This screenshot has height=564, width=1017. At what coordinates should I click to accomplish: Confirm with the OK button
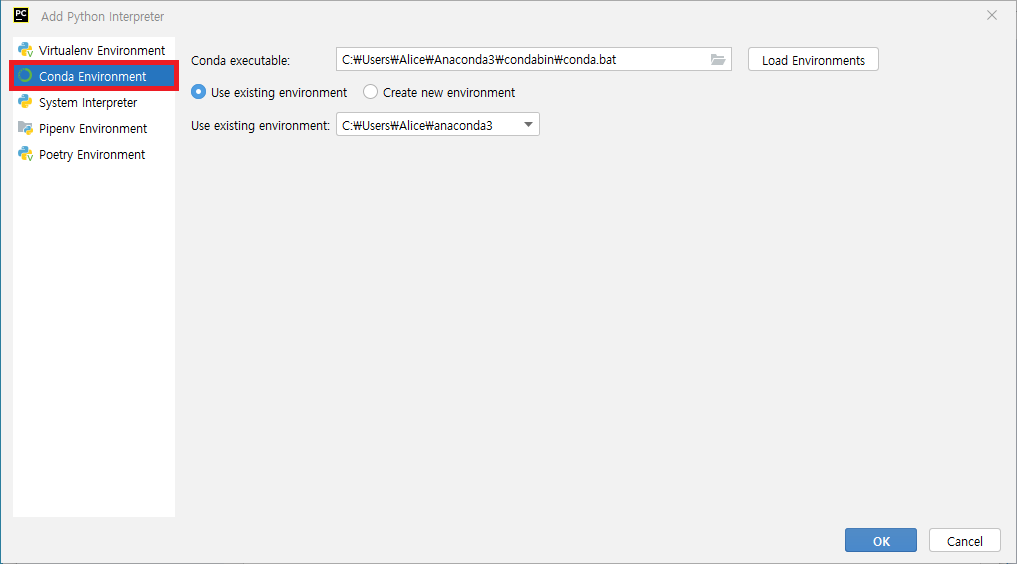click(880, 541)
